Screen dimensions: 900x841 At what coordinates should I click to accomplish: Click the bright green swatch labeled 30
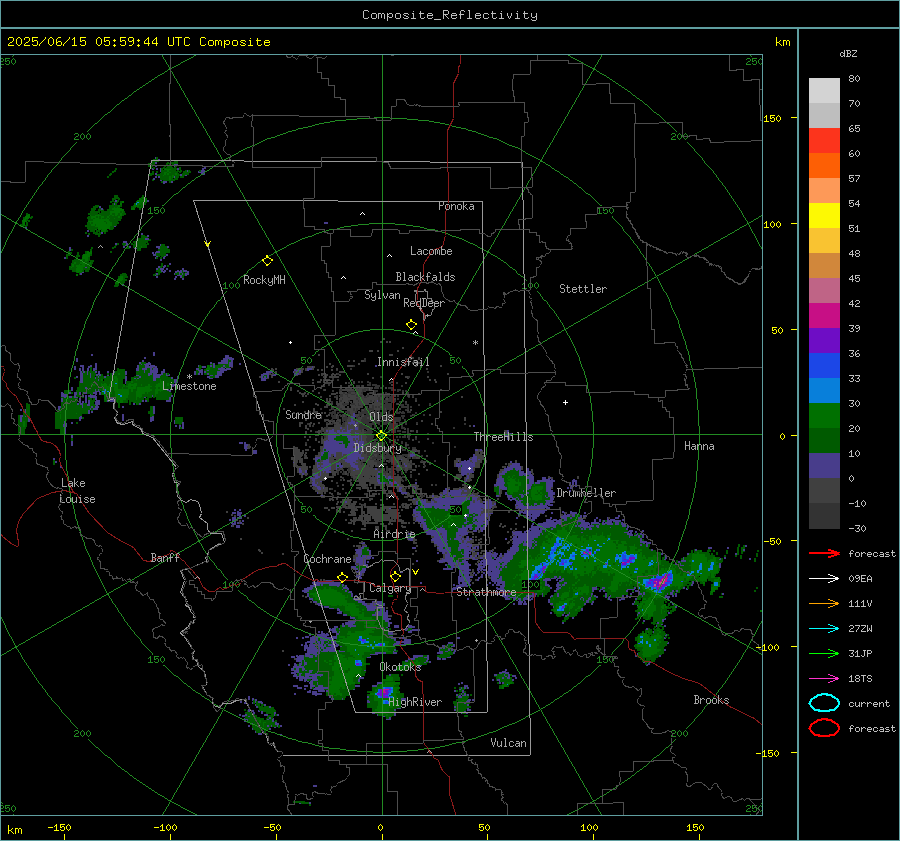[824, 416]
